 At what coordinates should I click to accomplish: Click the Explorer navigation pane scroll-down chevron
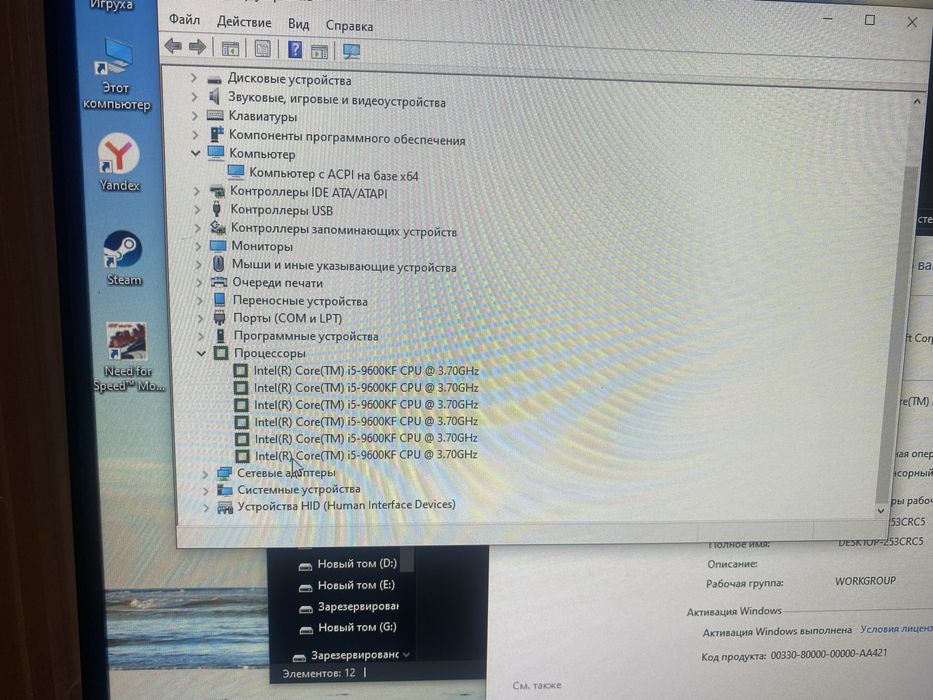coord(406,655)
